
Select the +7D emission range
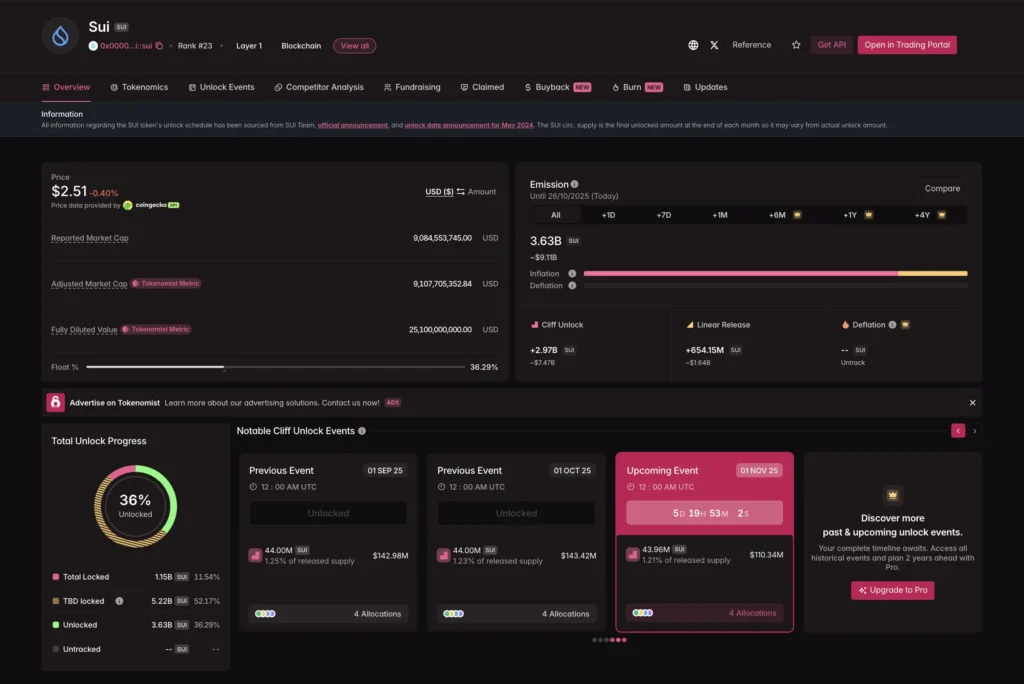pyautogui.click(x=664, y=215)
